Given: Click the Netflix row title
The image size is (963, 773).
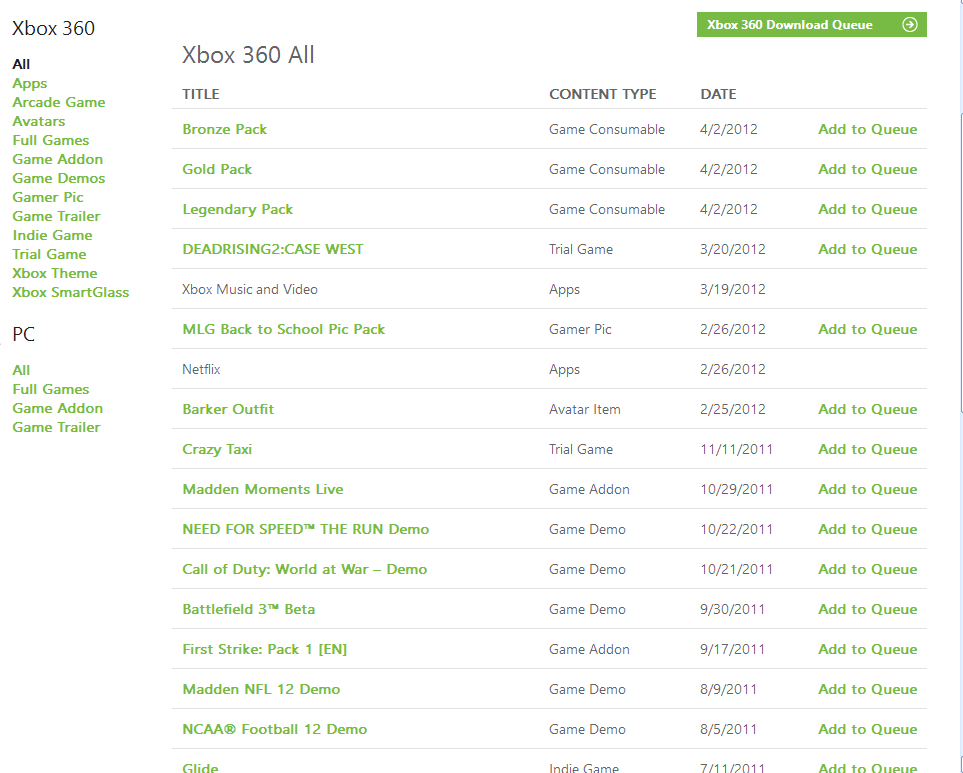Looking at the screenshot, I should coord(201,369).
